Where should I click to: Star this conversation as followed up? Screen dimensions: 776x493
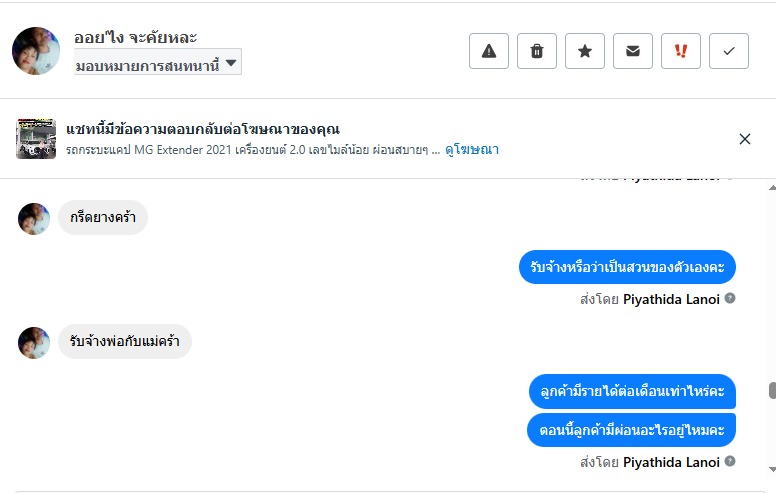pos(585,51)
